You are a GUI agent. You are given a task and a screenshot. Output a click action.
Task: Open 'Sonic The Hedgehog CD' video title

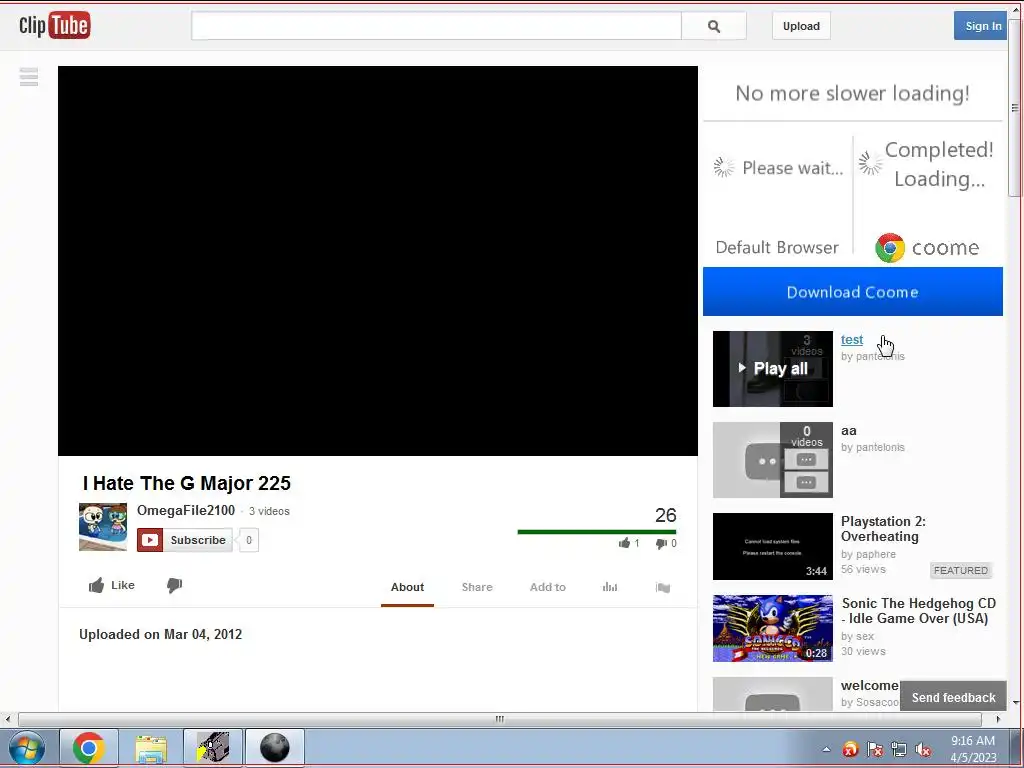[x=918, y=611]
